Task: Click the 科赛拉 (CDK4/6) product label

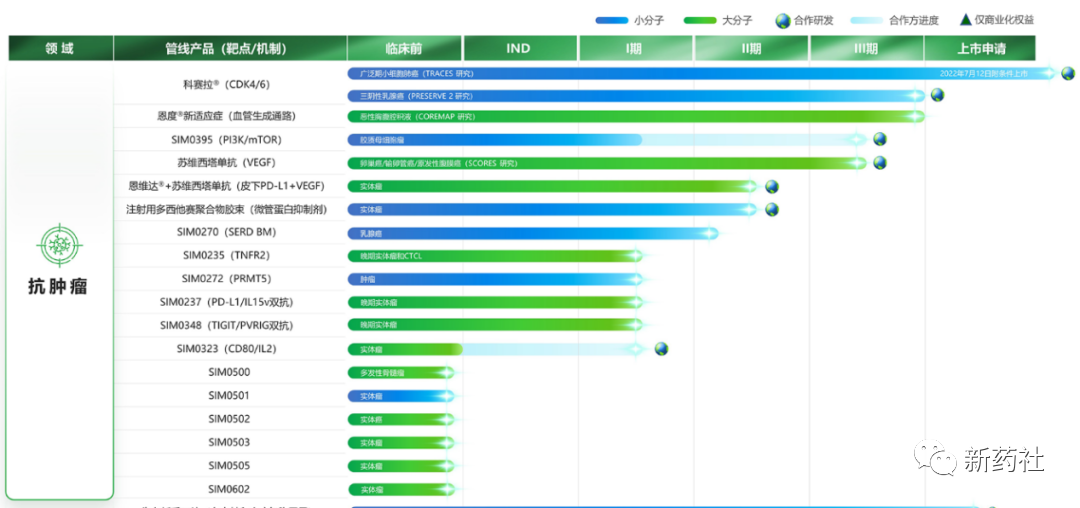Action: point(206,84)
